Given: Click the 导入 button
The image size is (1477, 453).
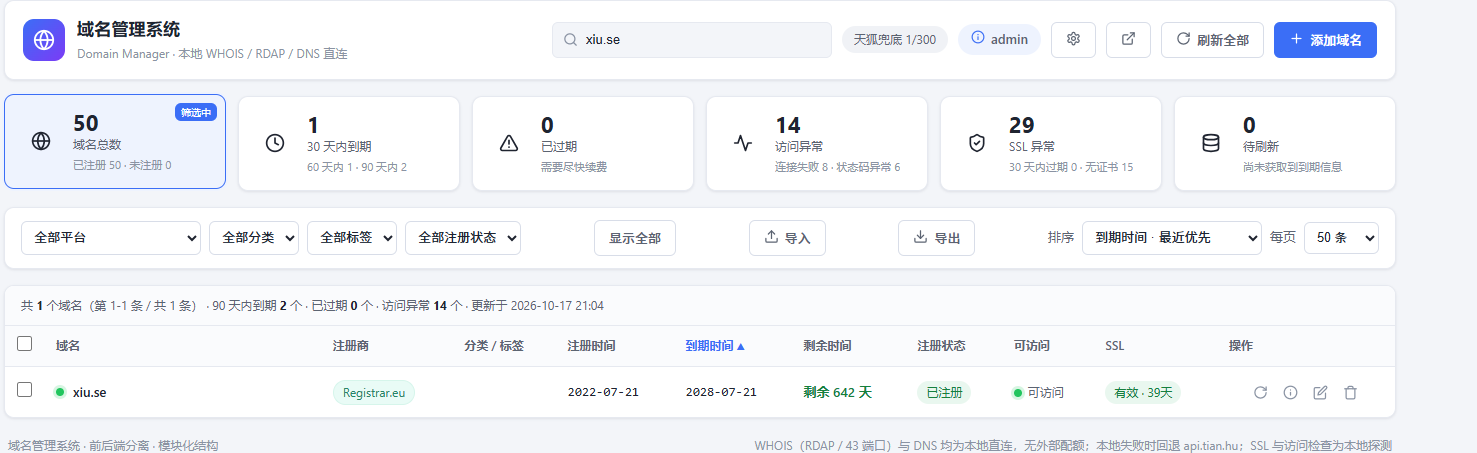Looking at the screenshot, I should click(x=787, y=238).
